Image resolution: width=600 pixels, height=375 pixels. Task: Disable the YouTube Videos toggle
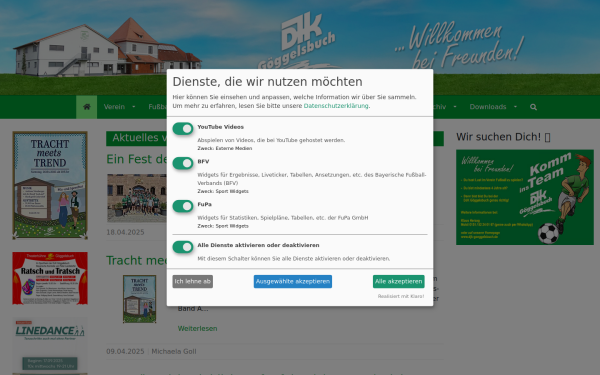coord(183,129)
